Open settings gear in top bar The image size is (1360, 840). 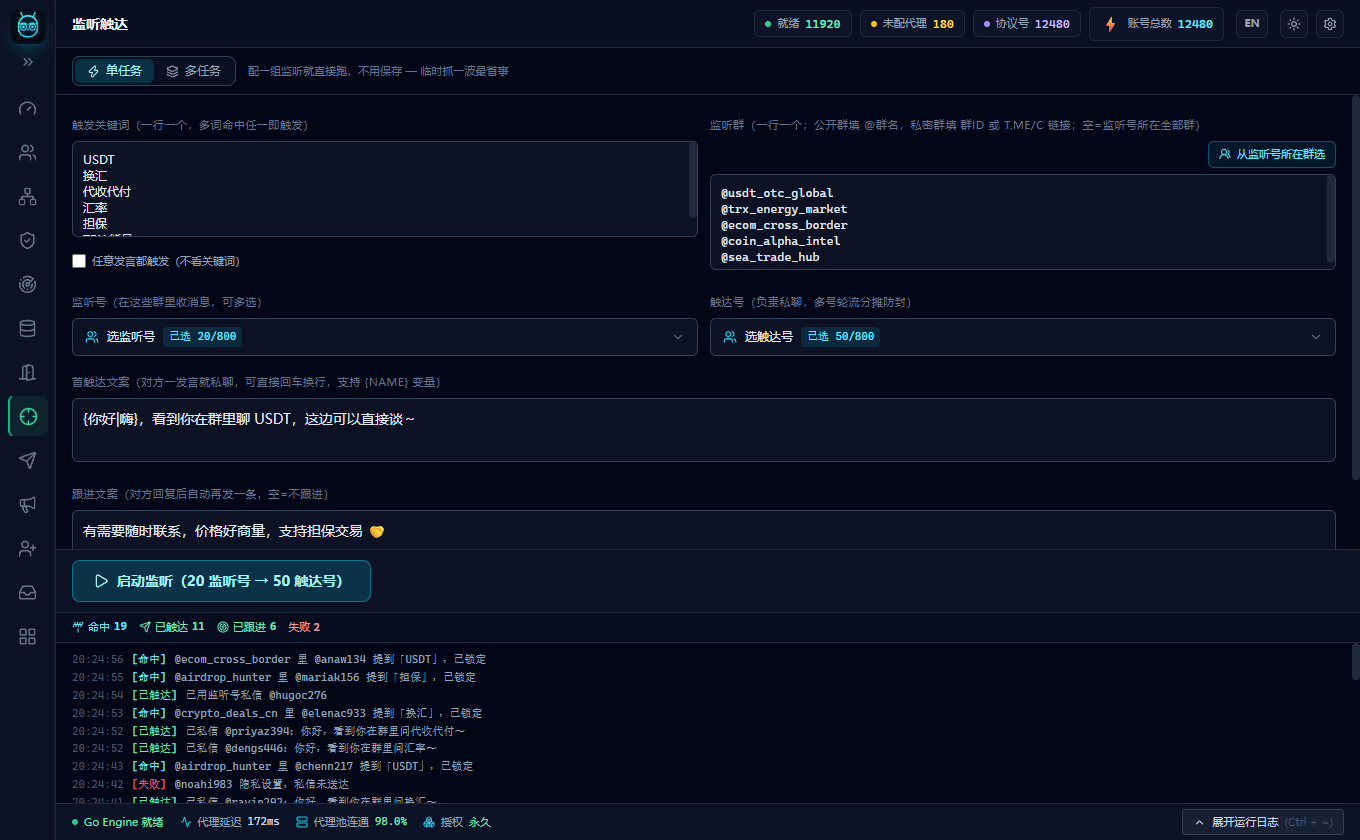(x=1330, y=24)
